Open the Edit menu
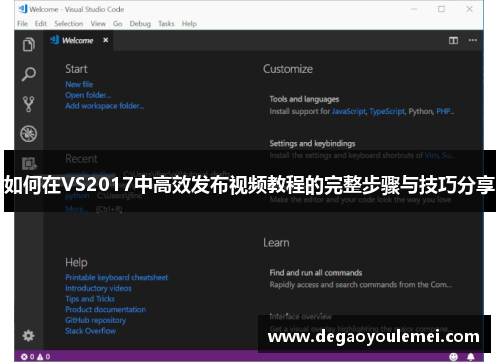Image resolution: width=500 pixels, height=362 pixels. tap(41, 24)
